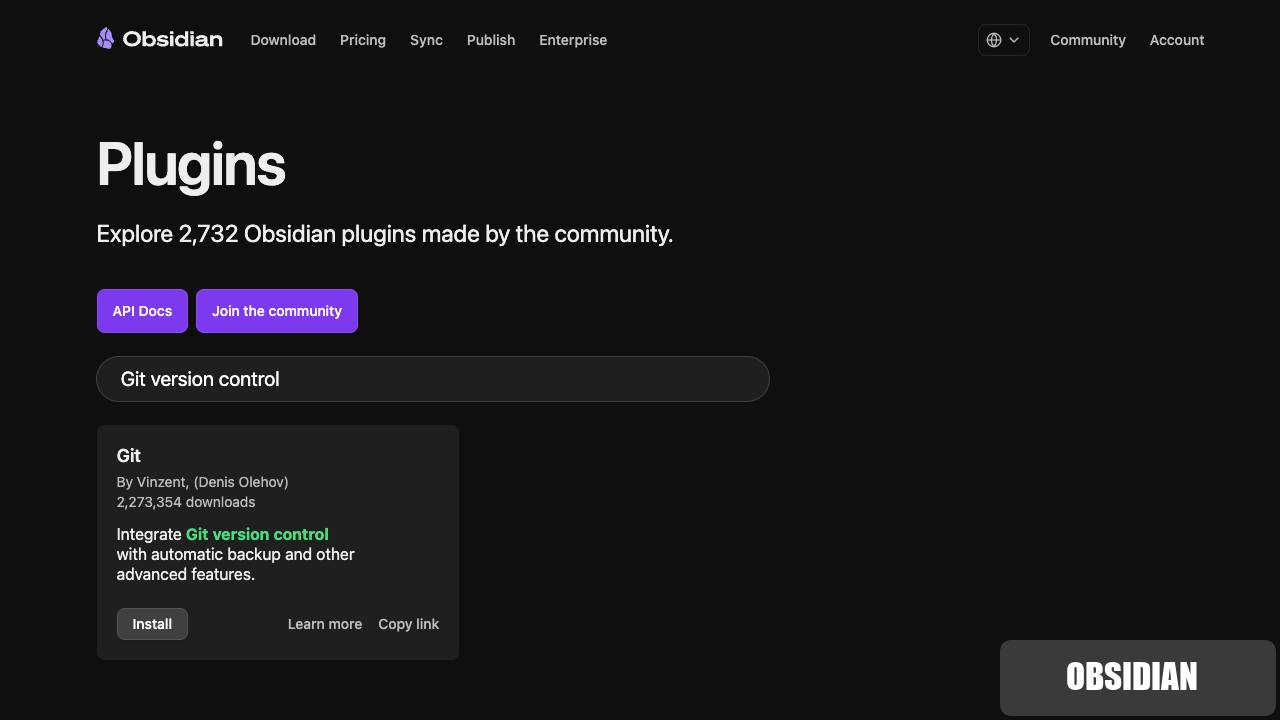Open the Git version control highlighted link
The height and width of the screenshot is (720, 1280).
[x=257, y=534]
